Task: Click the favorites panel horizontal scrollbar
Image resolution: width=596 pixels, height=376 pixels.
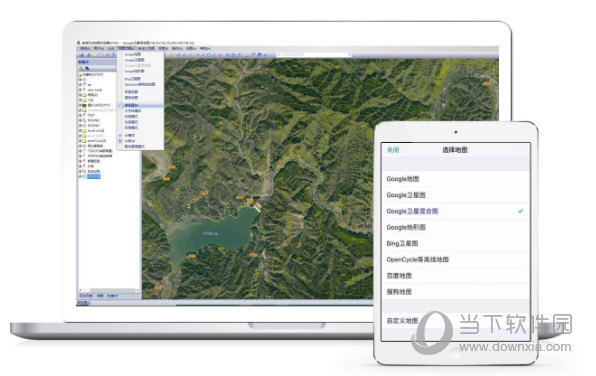Action: click(x=109, y=291)
